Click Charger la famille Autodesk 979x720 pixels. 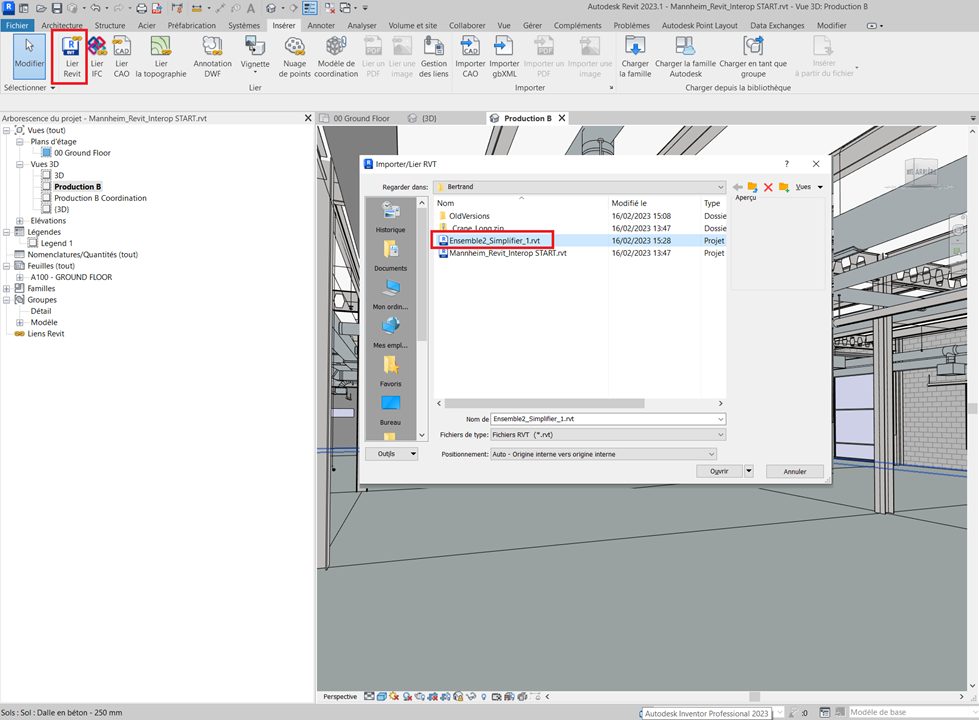[685, 57]
